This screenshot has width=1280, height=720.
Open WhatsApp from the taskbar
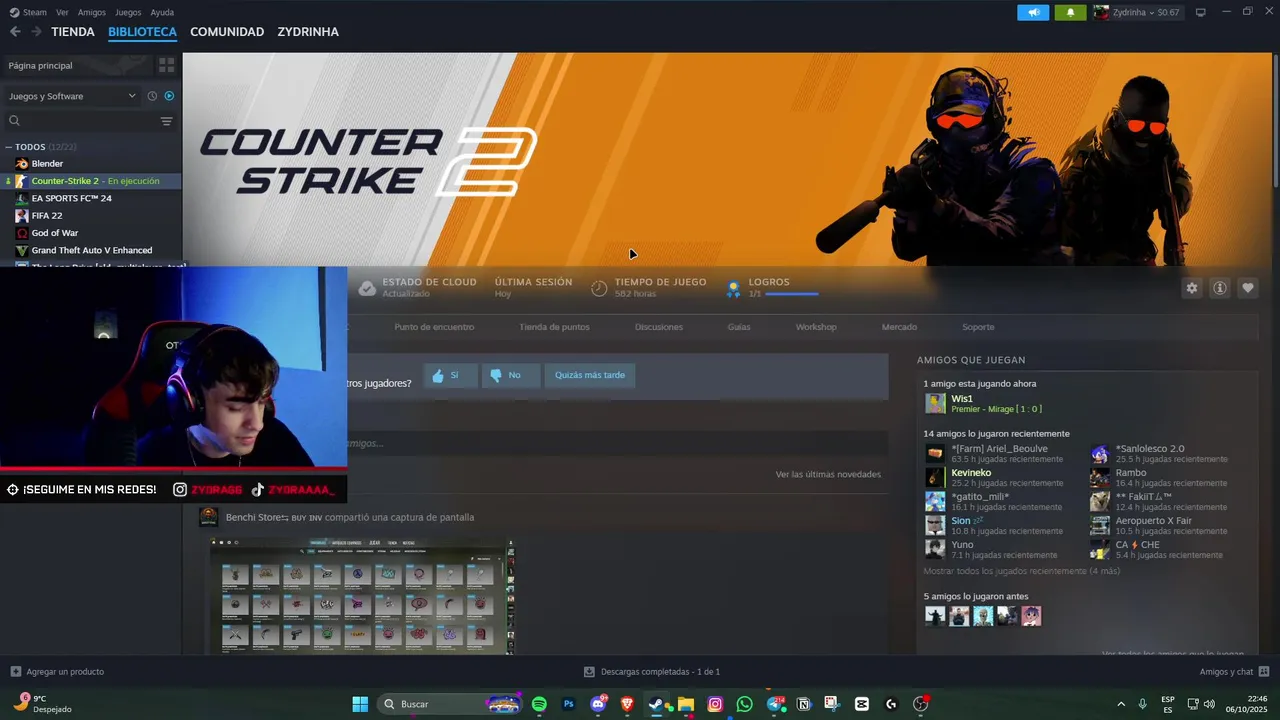click(745, 704)
